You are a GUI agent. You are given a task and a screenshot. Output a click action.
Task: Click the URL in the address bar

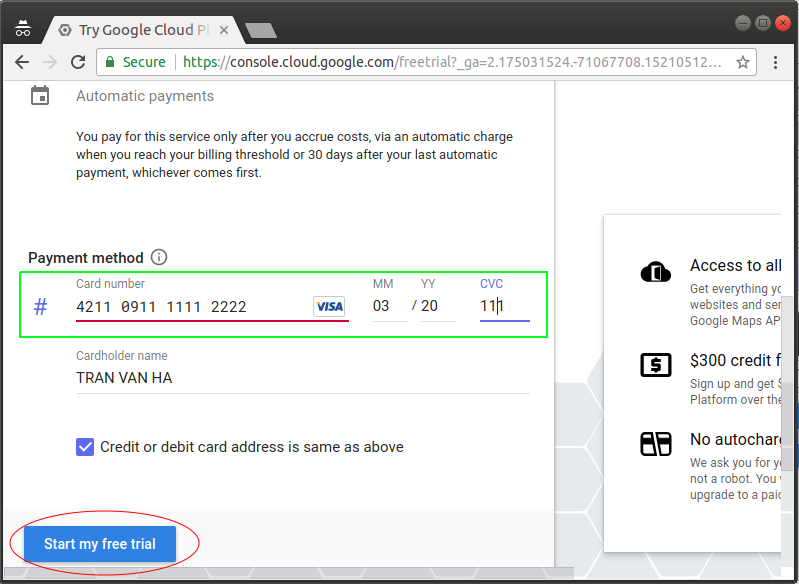pyautogui.click(x=451, y=62)
